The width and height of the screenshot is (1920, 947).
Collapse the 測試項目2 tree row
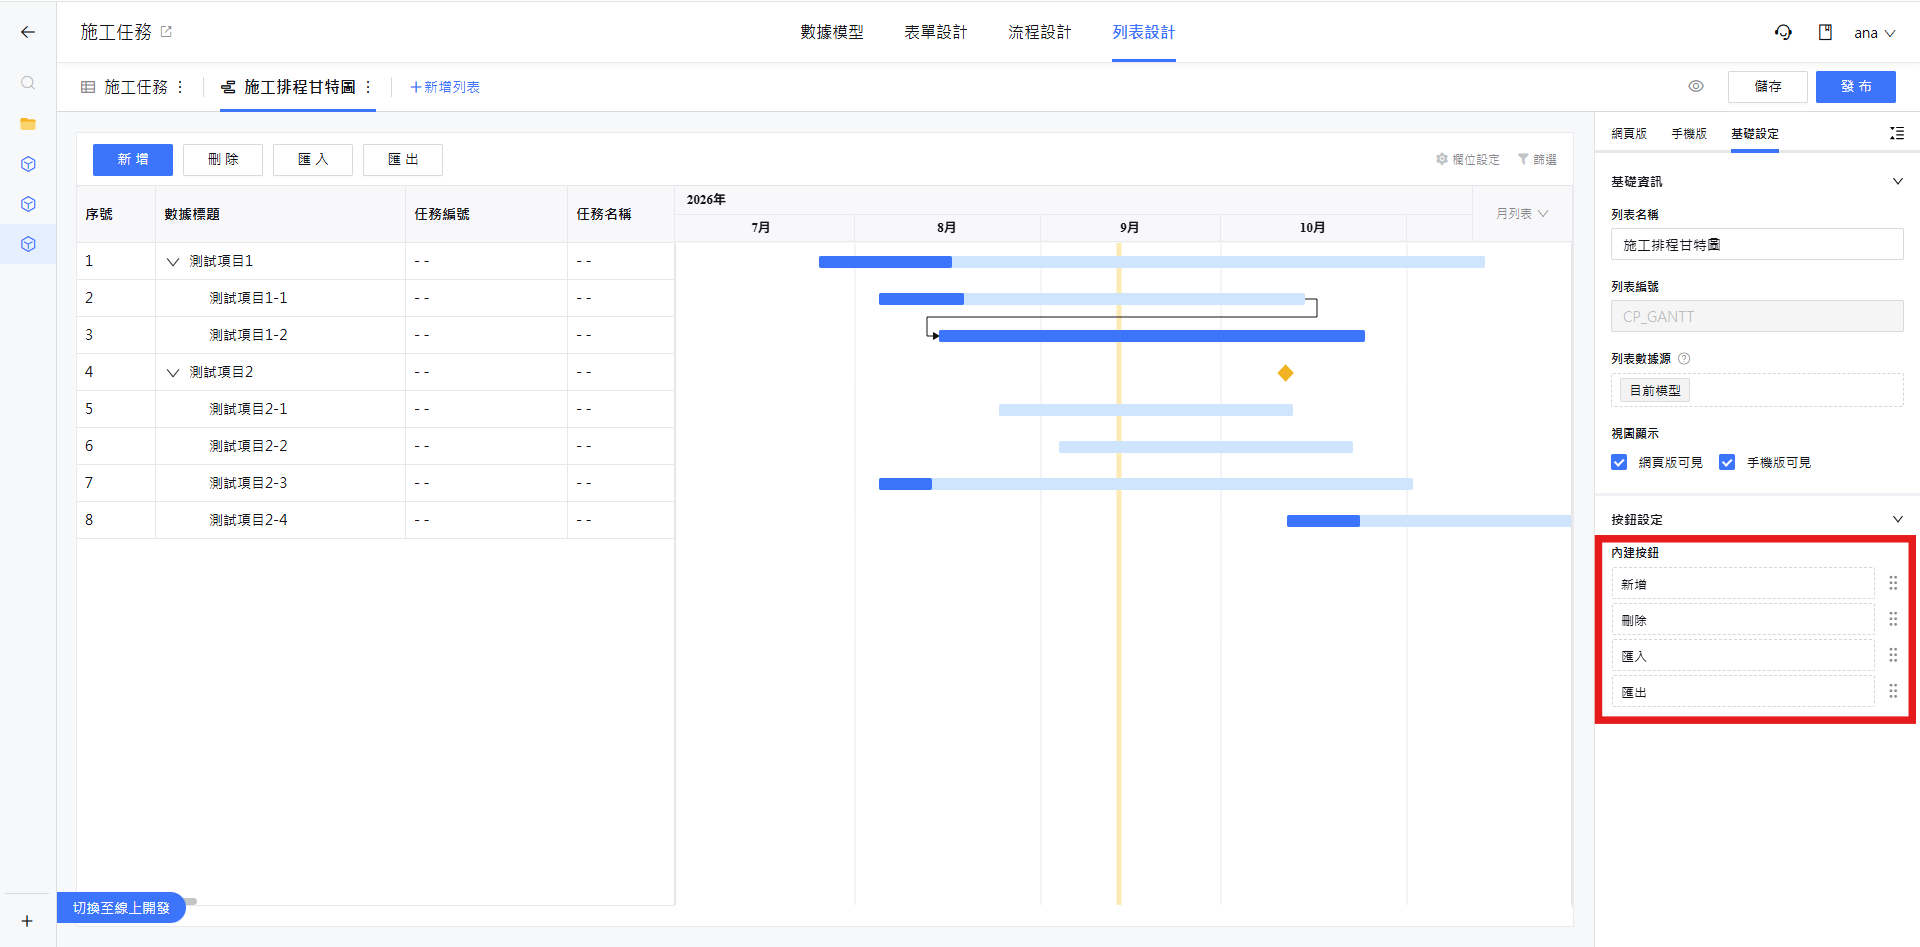173,372
